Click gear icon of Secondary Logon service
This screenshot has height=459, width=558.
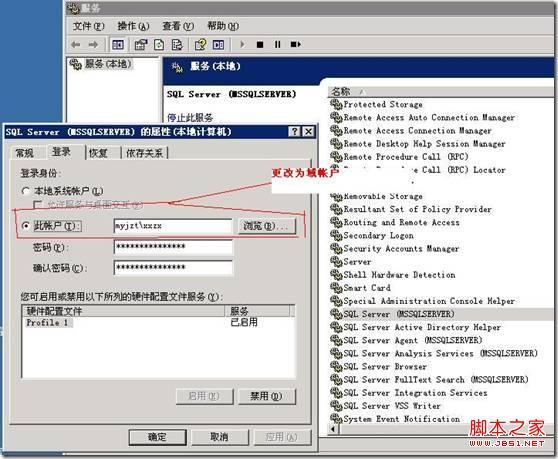[336, 235]
